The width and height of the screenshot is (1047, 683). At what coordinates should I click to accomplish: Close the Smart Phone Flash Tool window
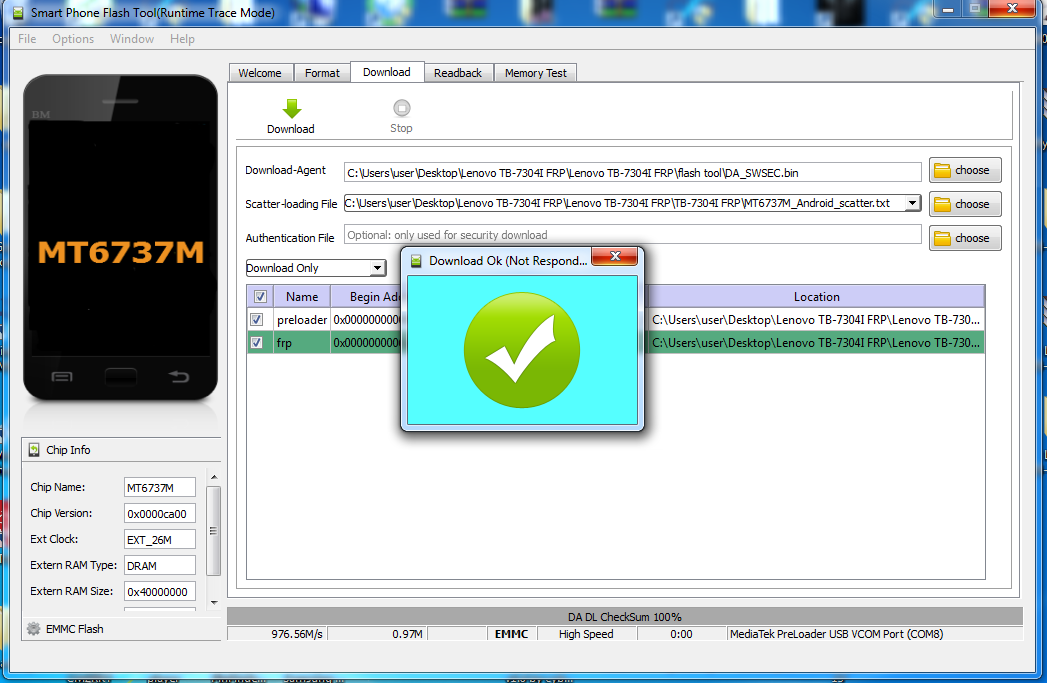(x=1012, y=9)
